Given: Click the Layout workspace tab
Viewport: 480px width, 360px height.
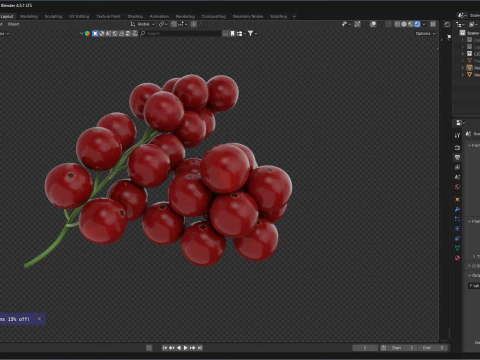Looking at the screenshot, I should 7,16.
